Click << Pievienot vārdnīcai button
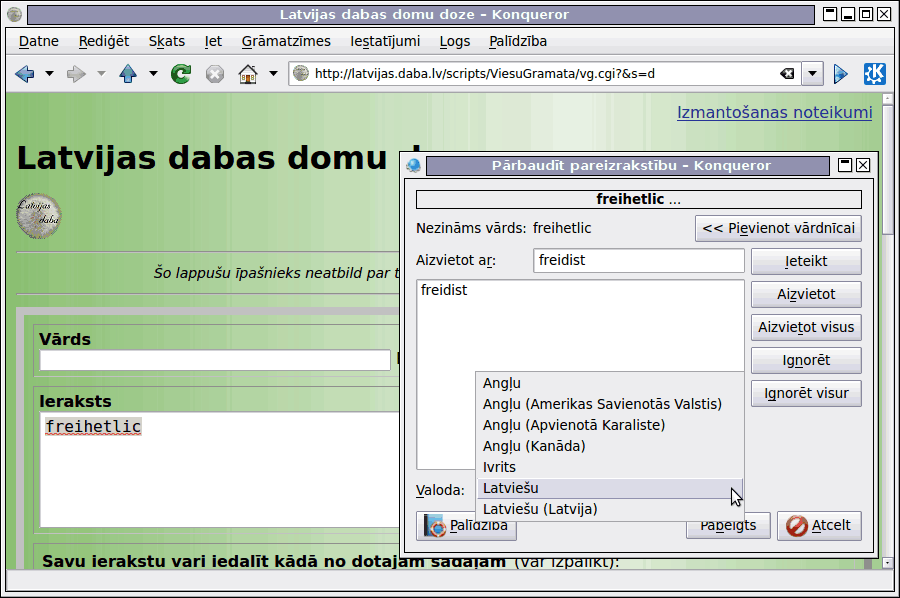Screen dimensions: 900x598 pos(778,228)
